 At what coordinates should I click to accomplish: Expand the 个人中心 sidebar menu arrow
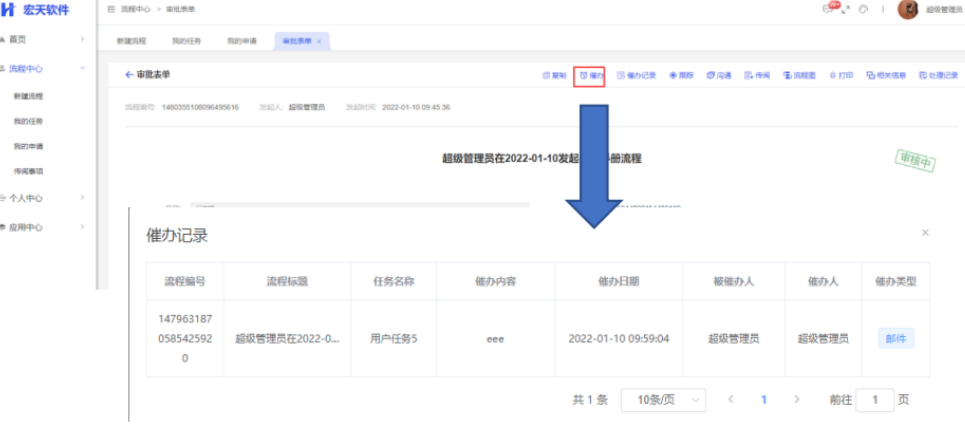coord(82,198)
